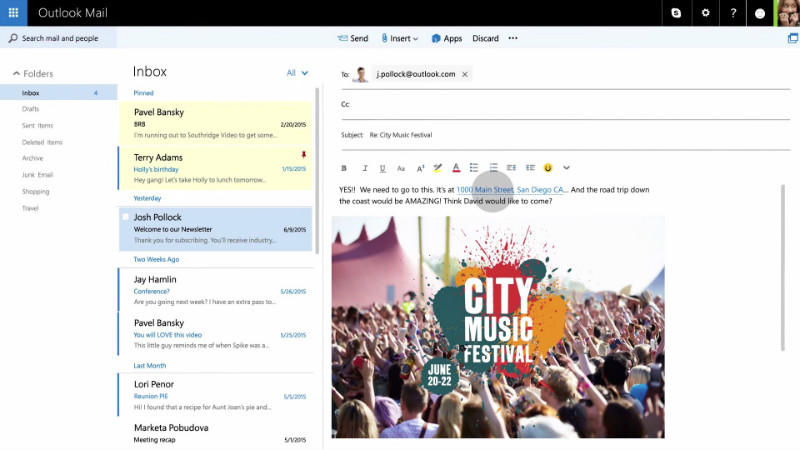Screen dimensions: 800x450
Task: Open the All filter dropdown
Action: click(297, 73)
